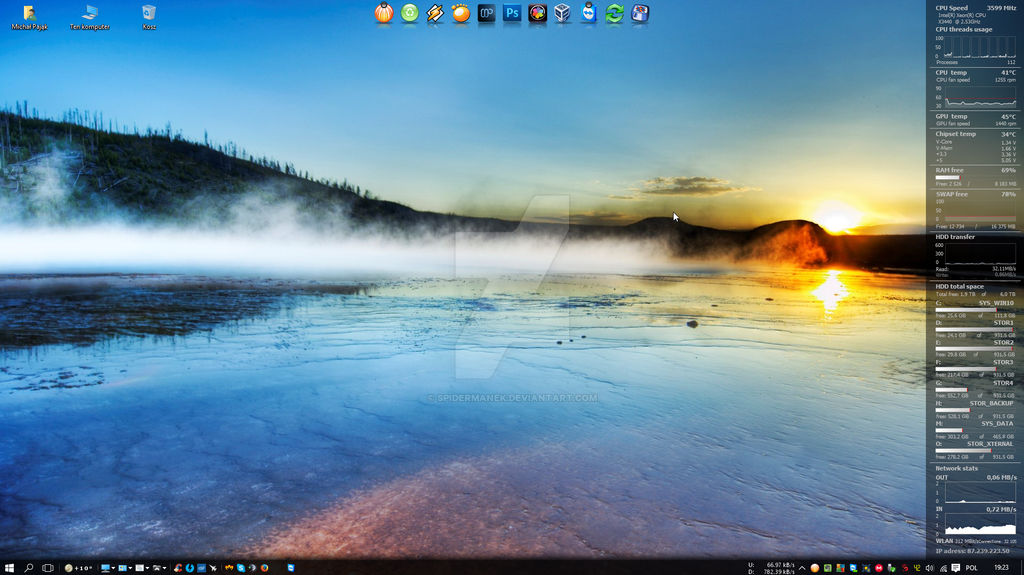1024x575 pixels.
Task: Launch VirtualBox cube icon in dock
Action: pyautogui.click(x=563, y=13)
